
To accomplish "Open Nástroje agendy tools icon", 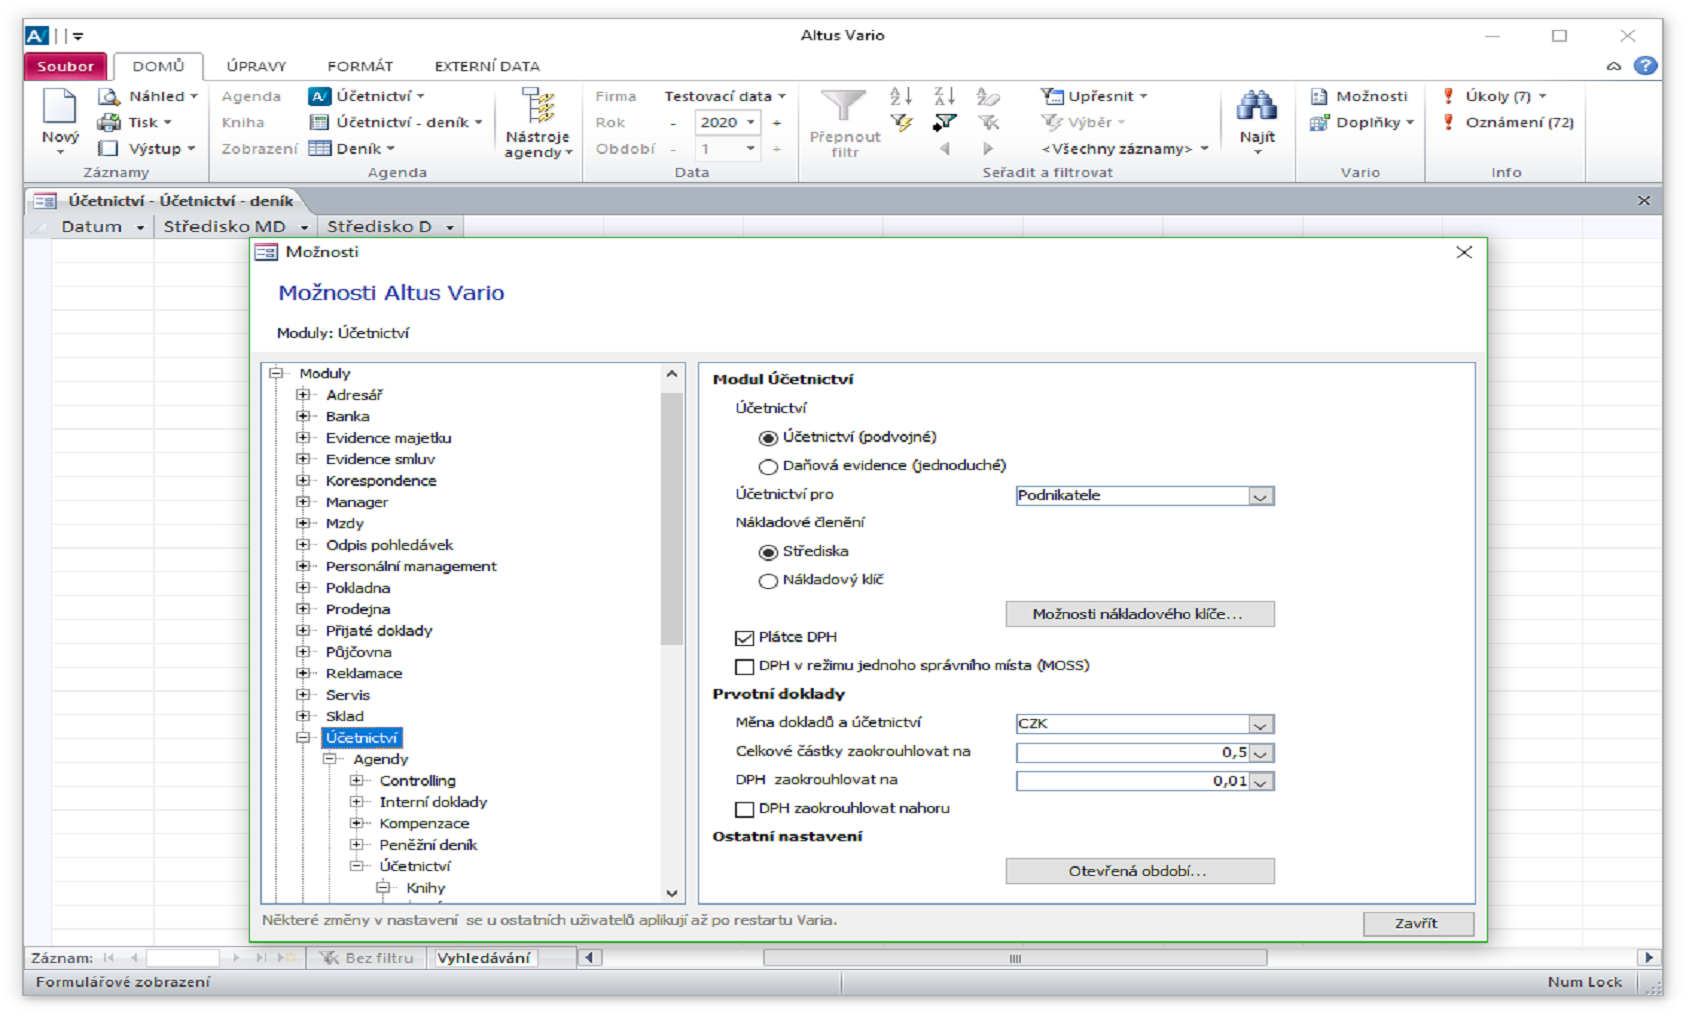I will (x=538, y=107).
